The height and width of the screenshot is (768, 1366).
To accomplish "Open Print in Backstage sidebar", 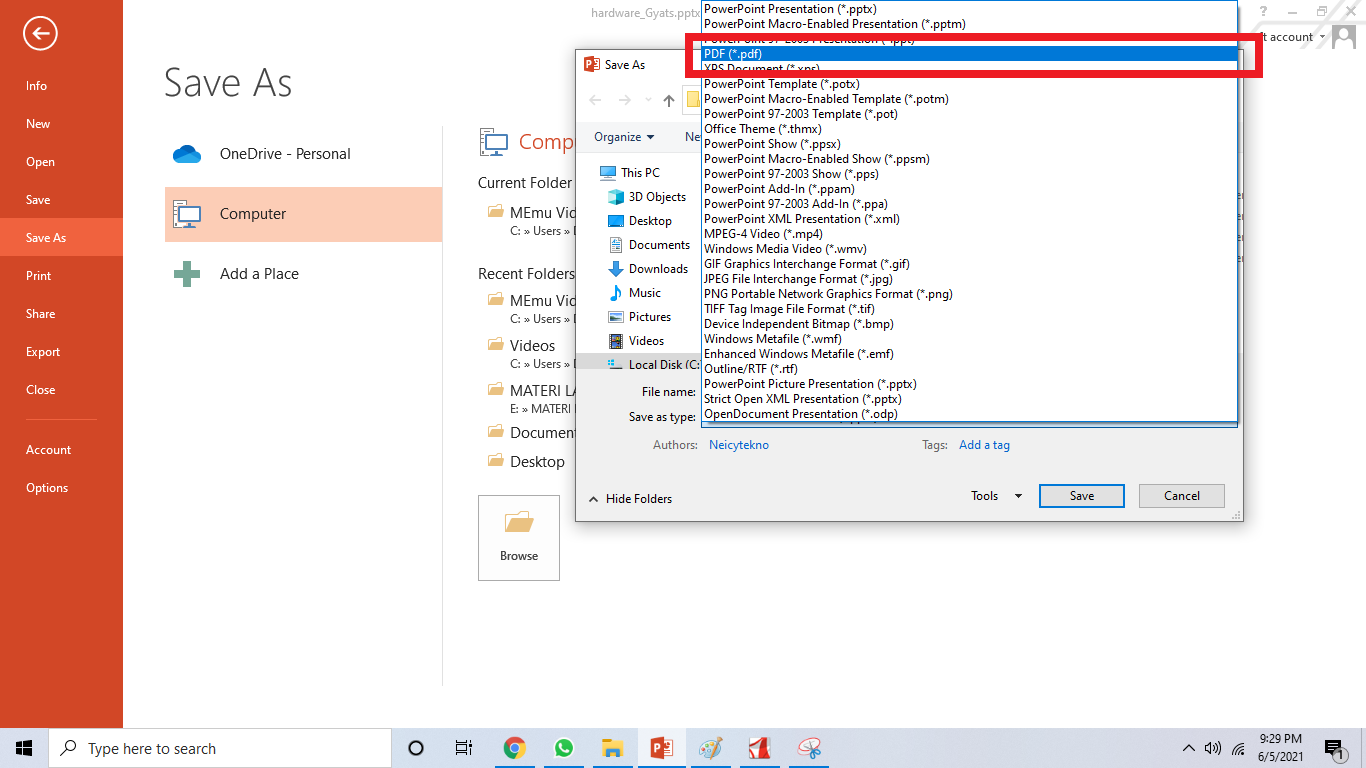I will pyautogui.click(x=61, y=276).
